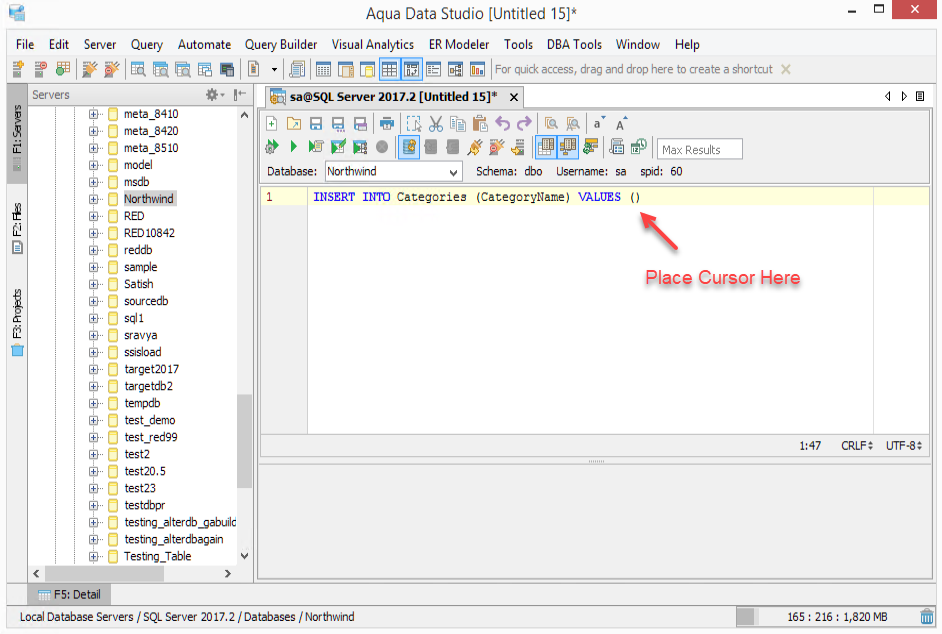Open the CRLF line ending selector
The width and height of the screenshot is (942, 634).
[857, 446]
